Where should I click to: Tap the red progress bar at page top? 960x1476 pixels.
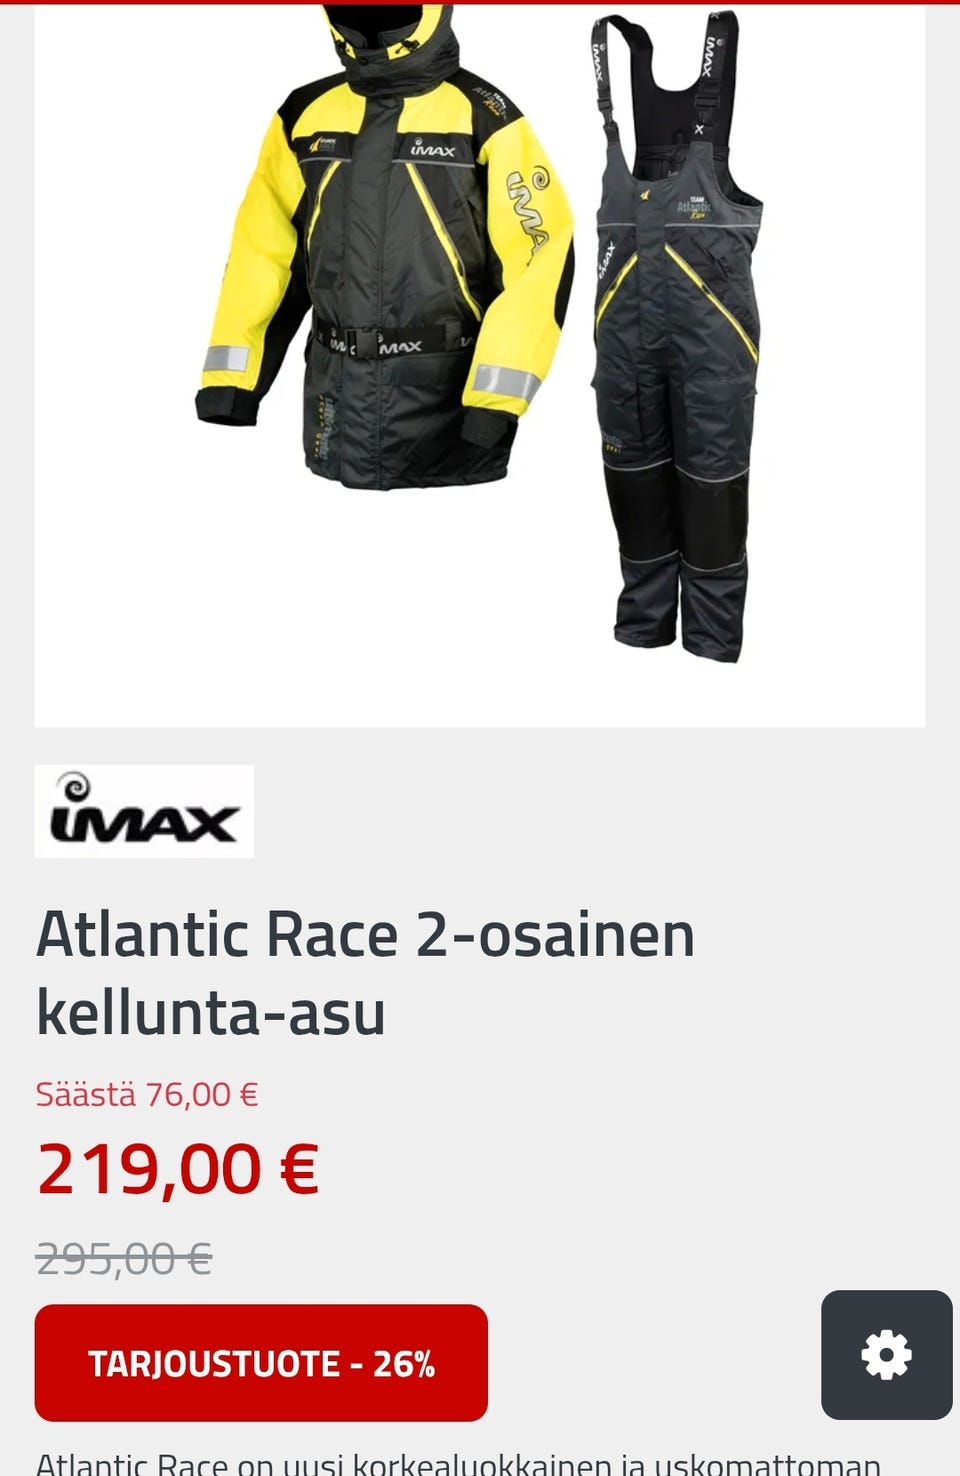[x=480, y=2]
